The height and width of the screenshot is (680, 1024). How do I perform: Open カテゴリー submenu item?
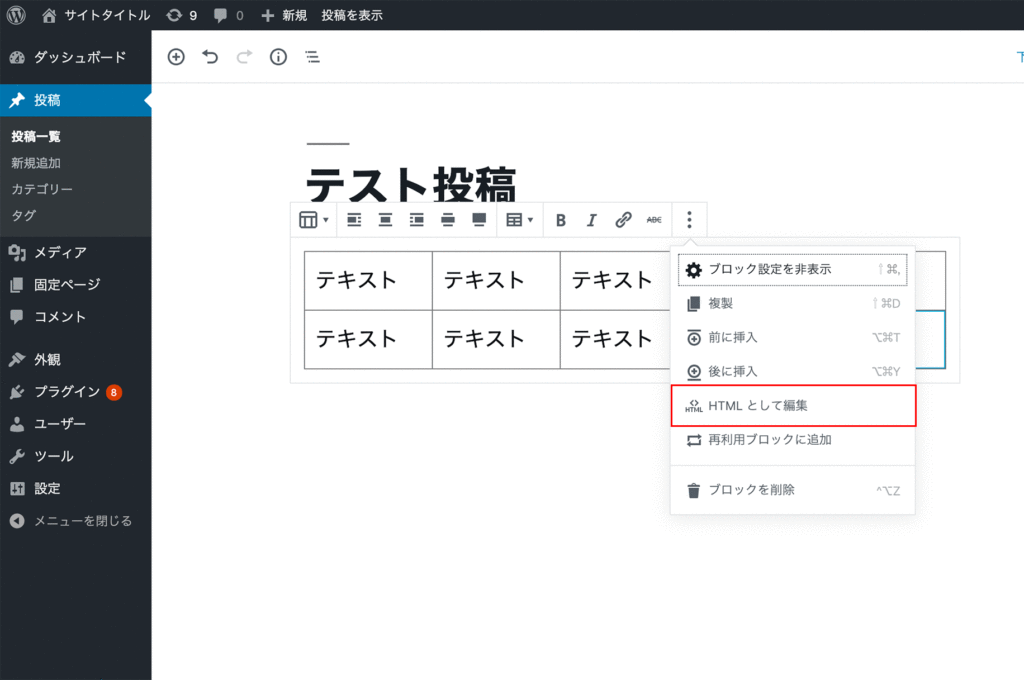coord(42,189)
